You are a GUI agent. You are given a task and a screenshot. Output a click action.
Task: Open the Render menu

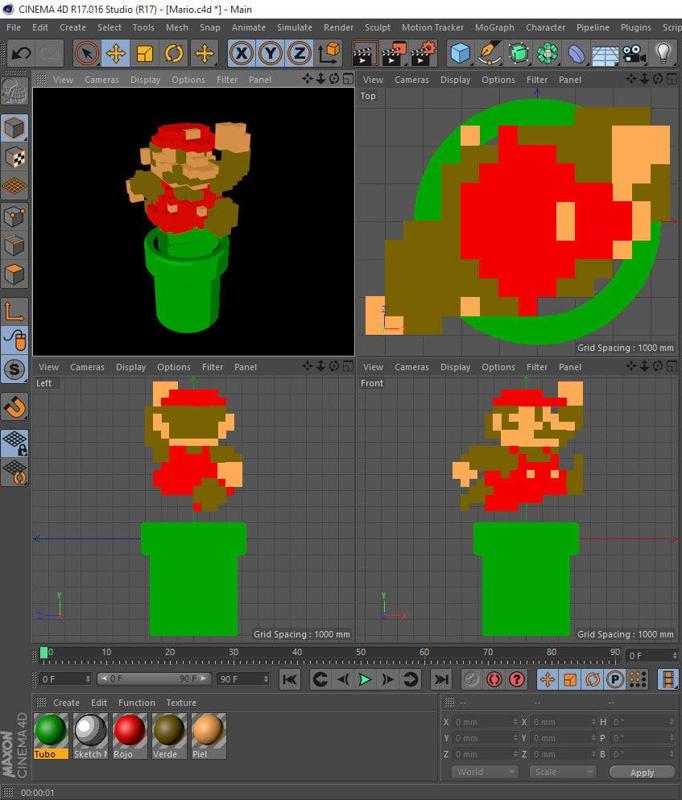[338, 28]
